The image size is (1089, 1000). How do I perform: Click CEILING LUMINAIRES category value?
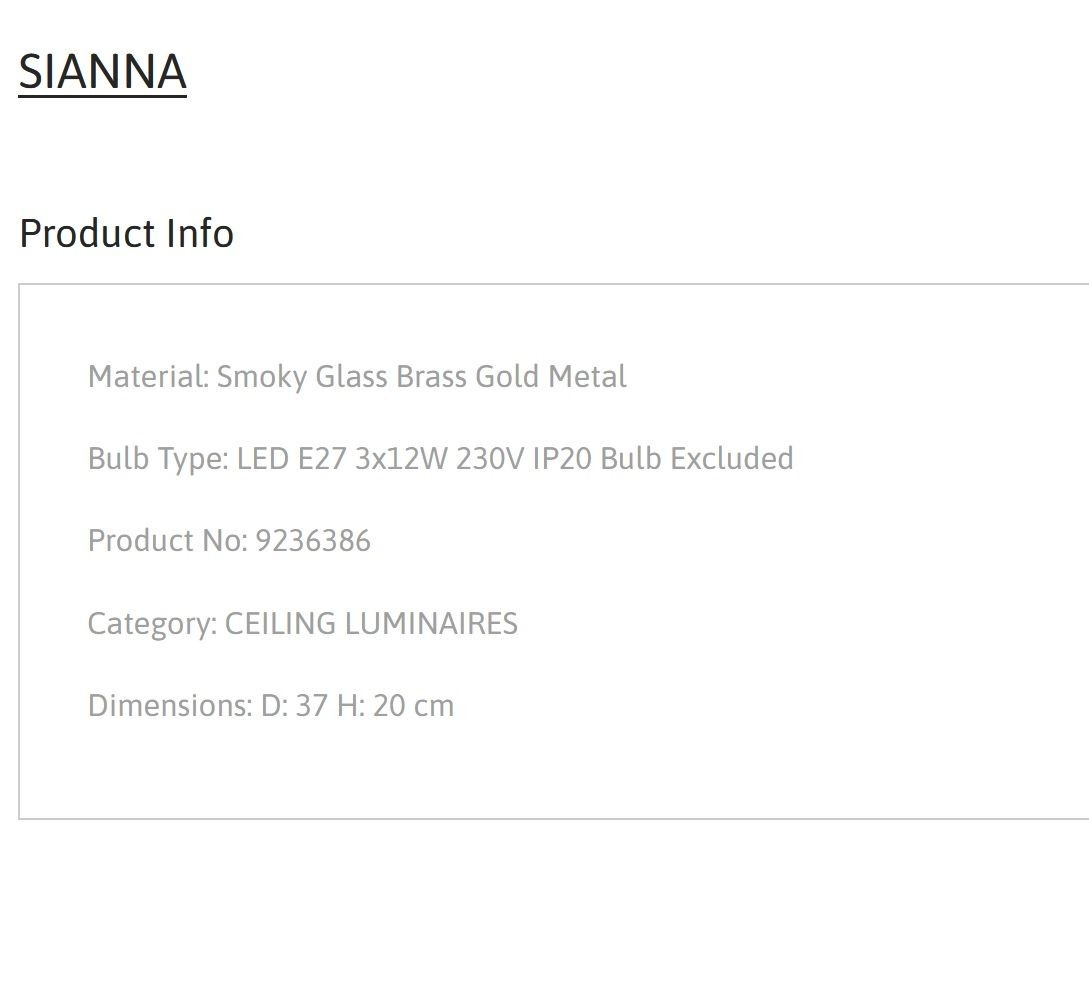tap(372, 624)
